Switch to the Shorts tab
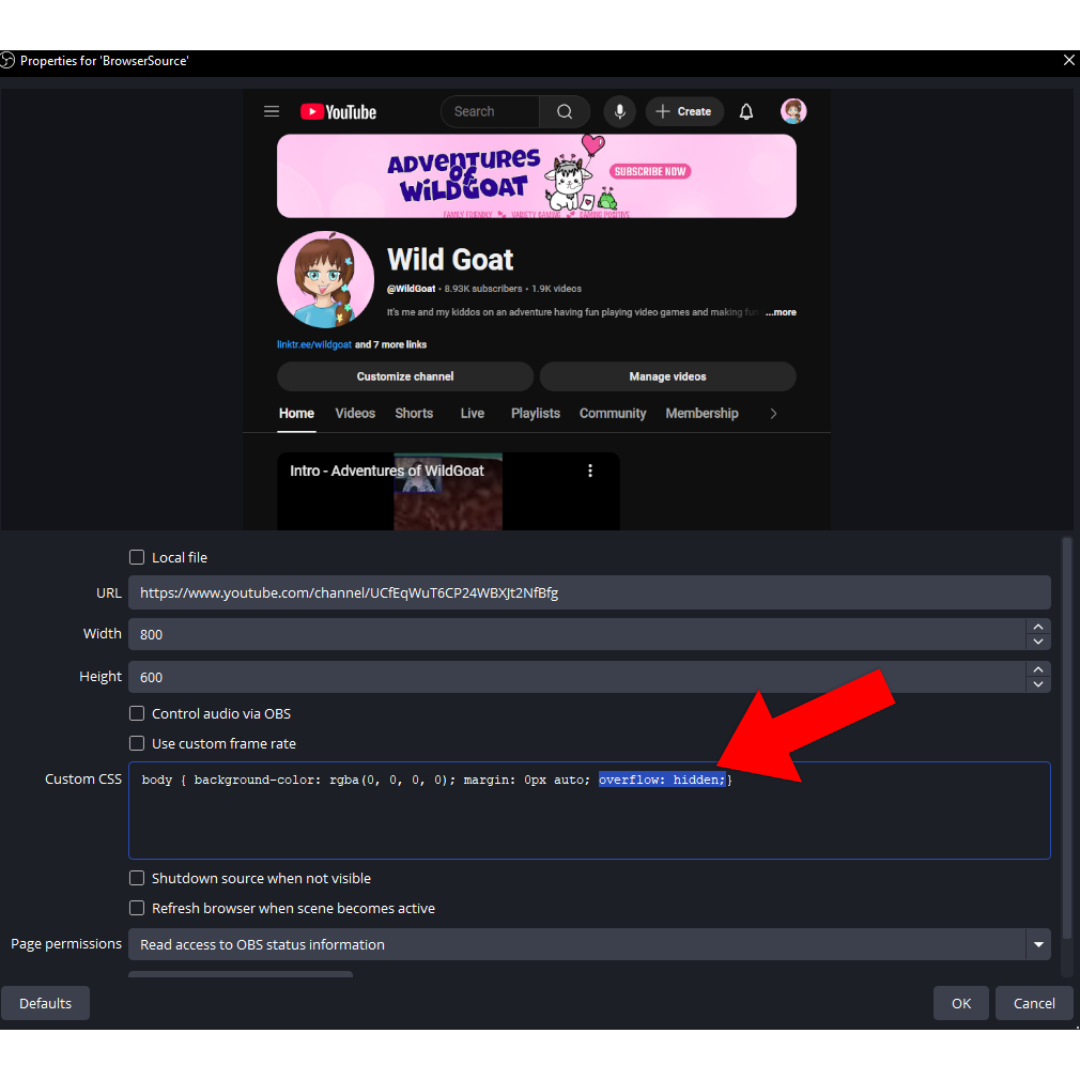The image size is (1080, 1080). (x=413, y=413)
